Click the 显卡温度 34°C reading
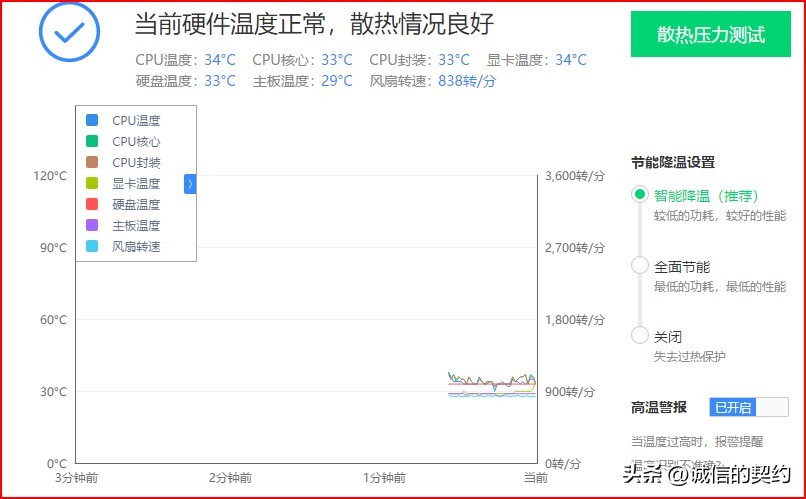806x499 pixels. tap(537, 60)
